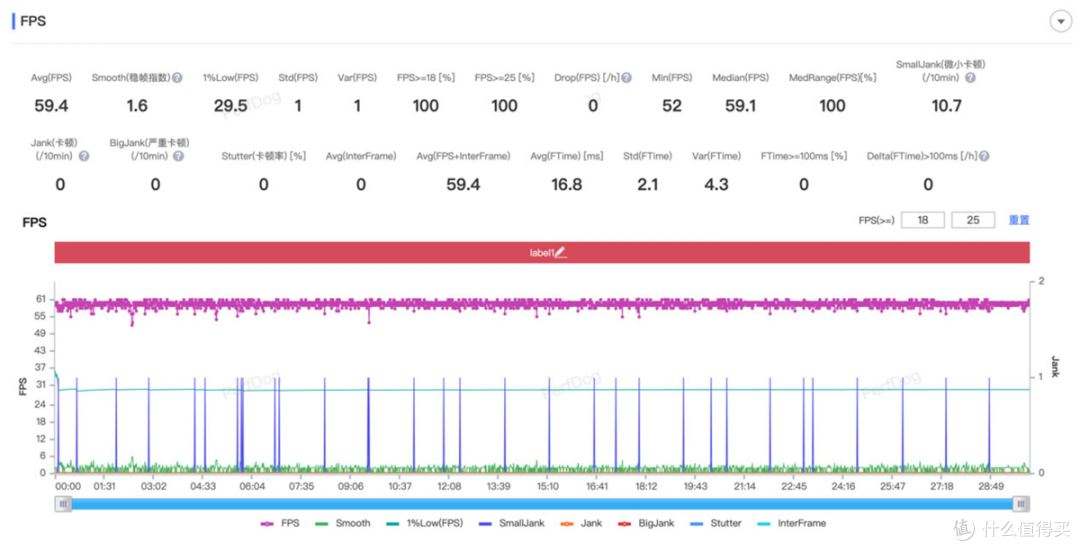Image resolution: width=1080 pixels, height=551 pixels.
Task: Click the Median(FPS) value 59.1
Action: coord(740,106)
